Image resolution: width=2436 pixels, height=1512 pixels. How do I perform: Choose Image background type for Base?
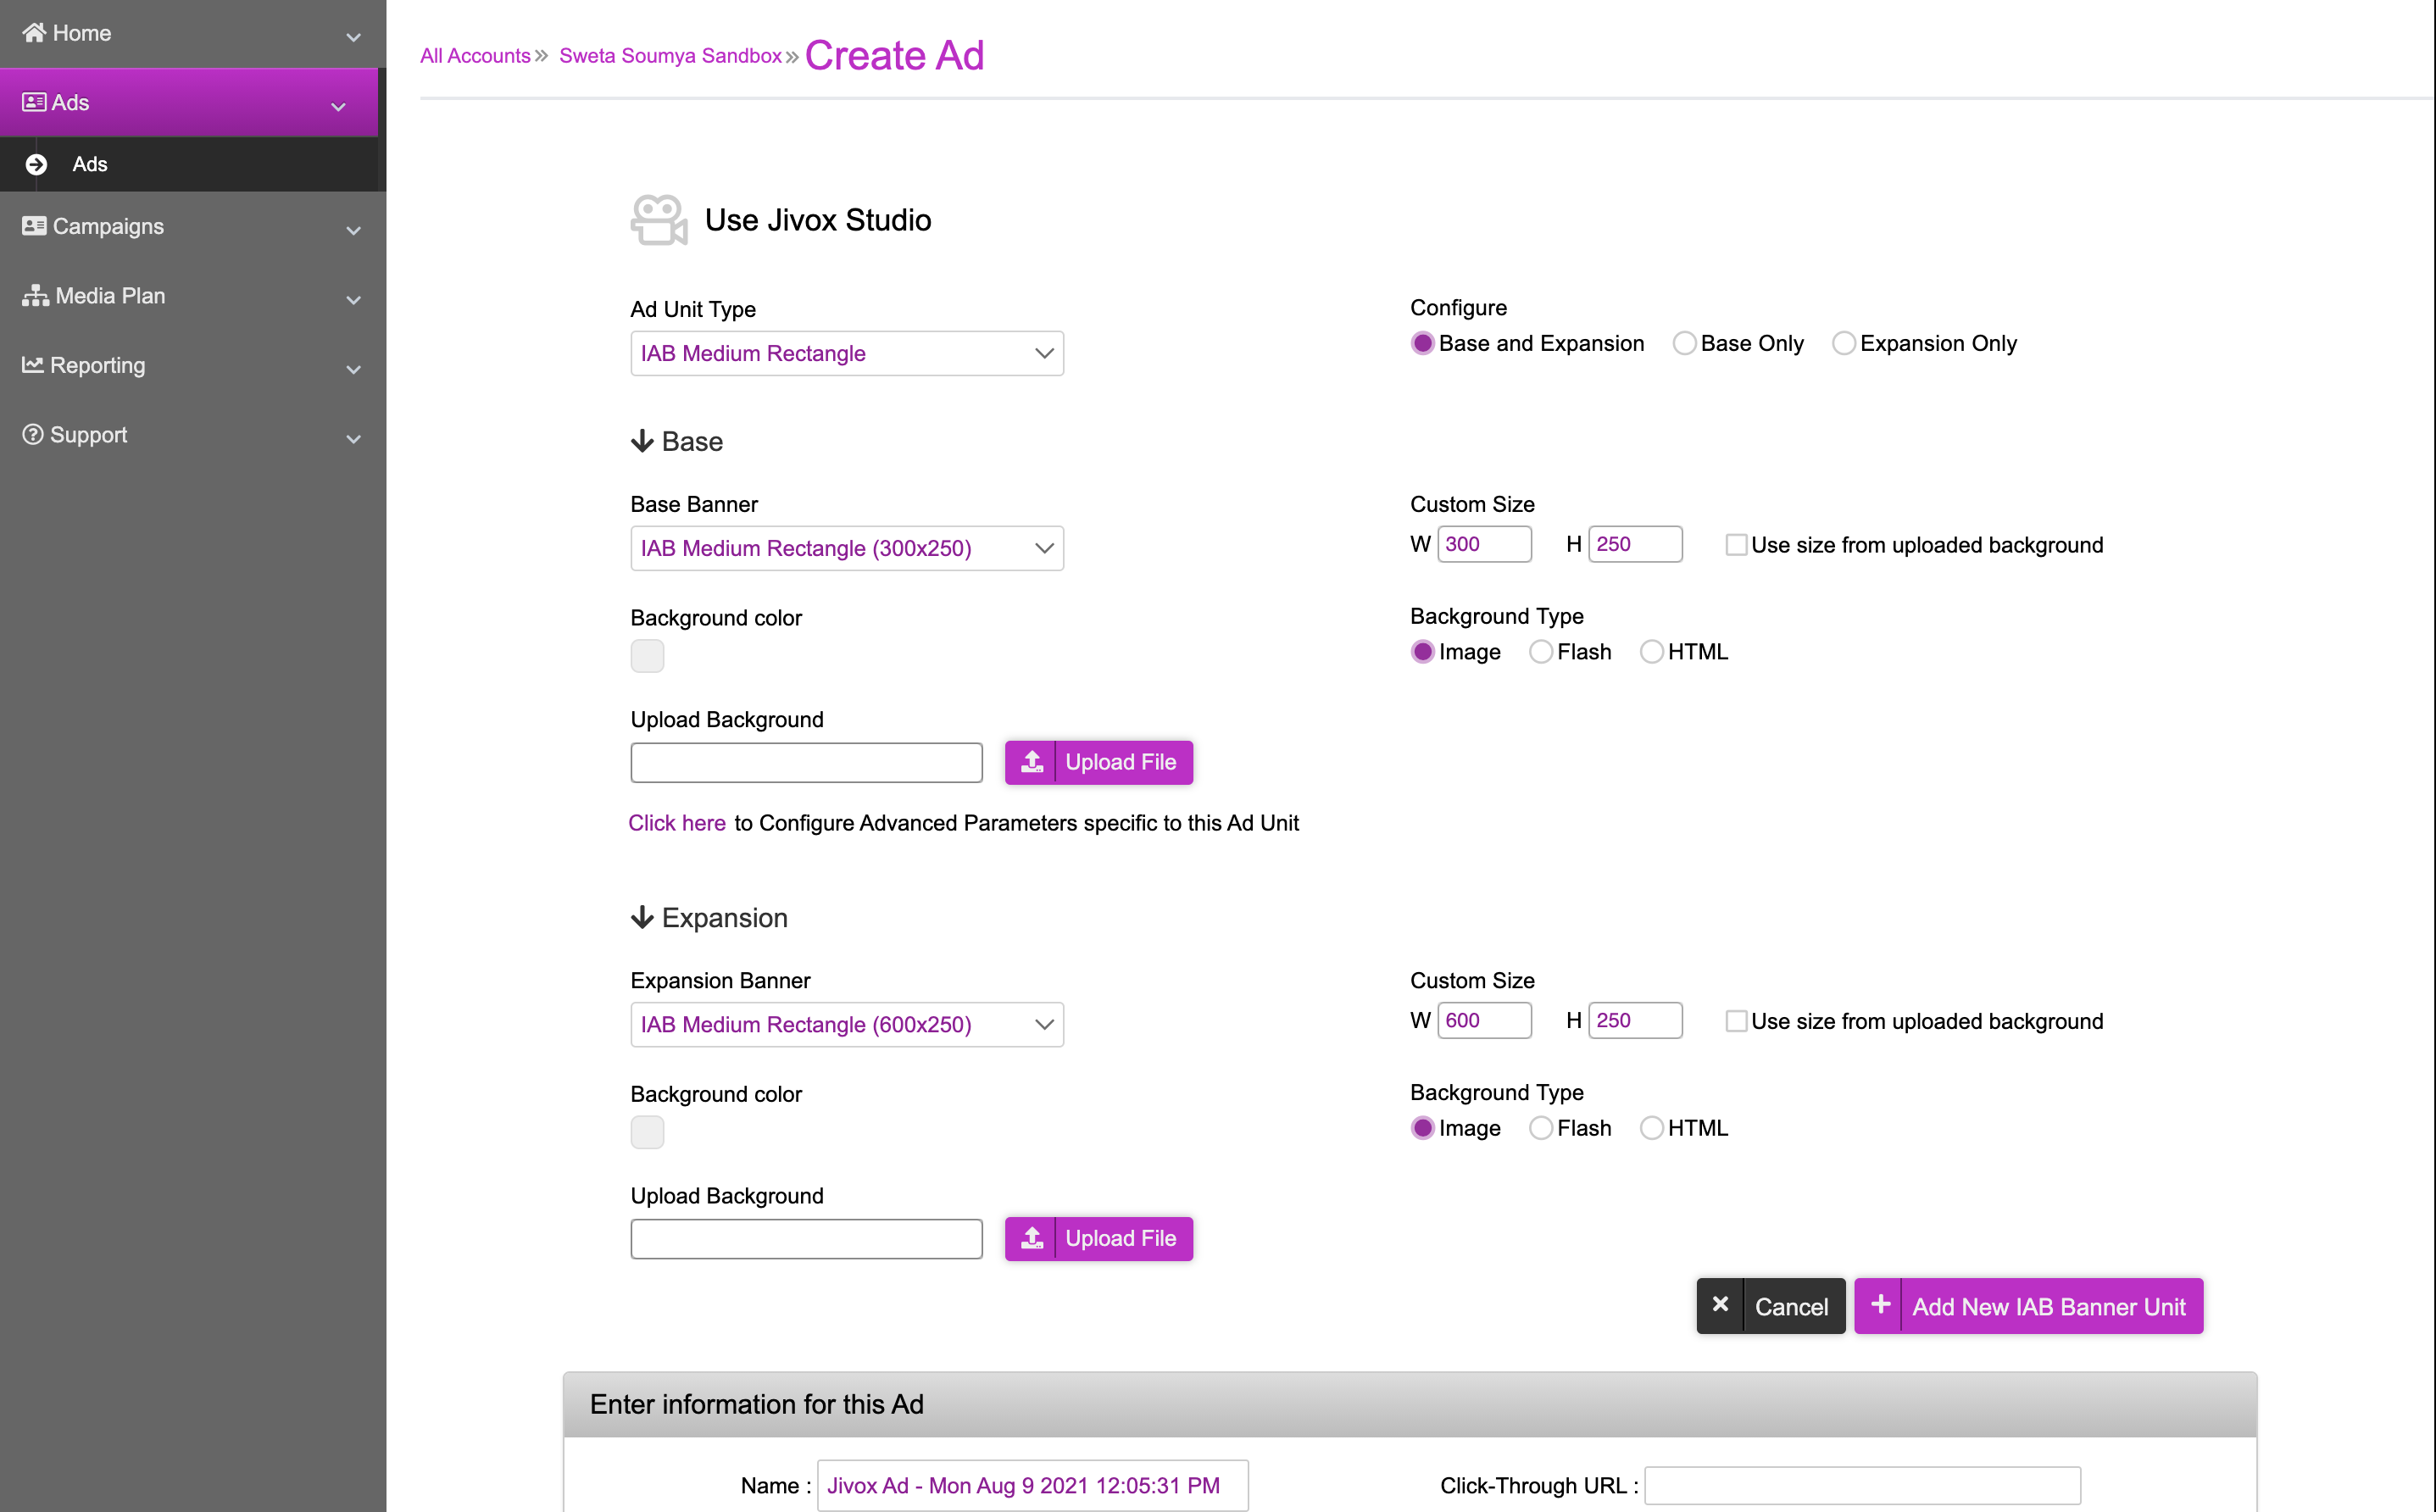1422,652
